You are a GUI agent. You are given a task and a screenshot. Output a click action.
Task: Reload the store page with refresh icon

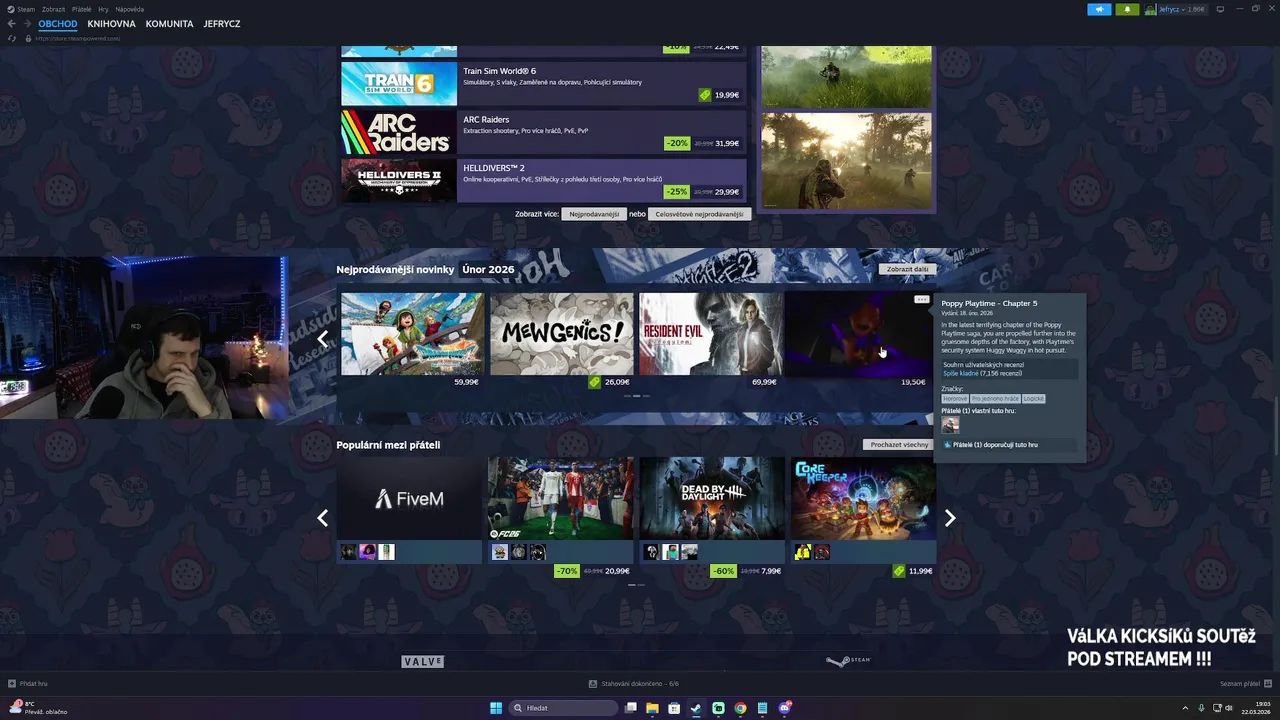click(12, 38)
